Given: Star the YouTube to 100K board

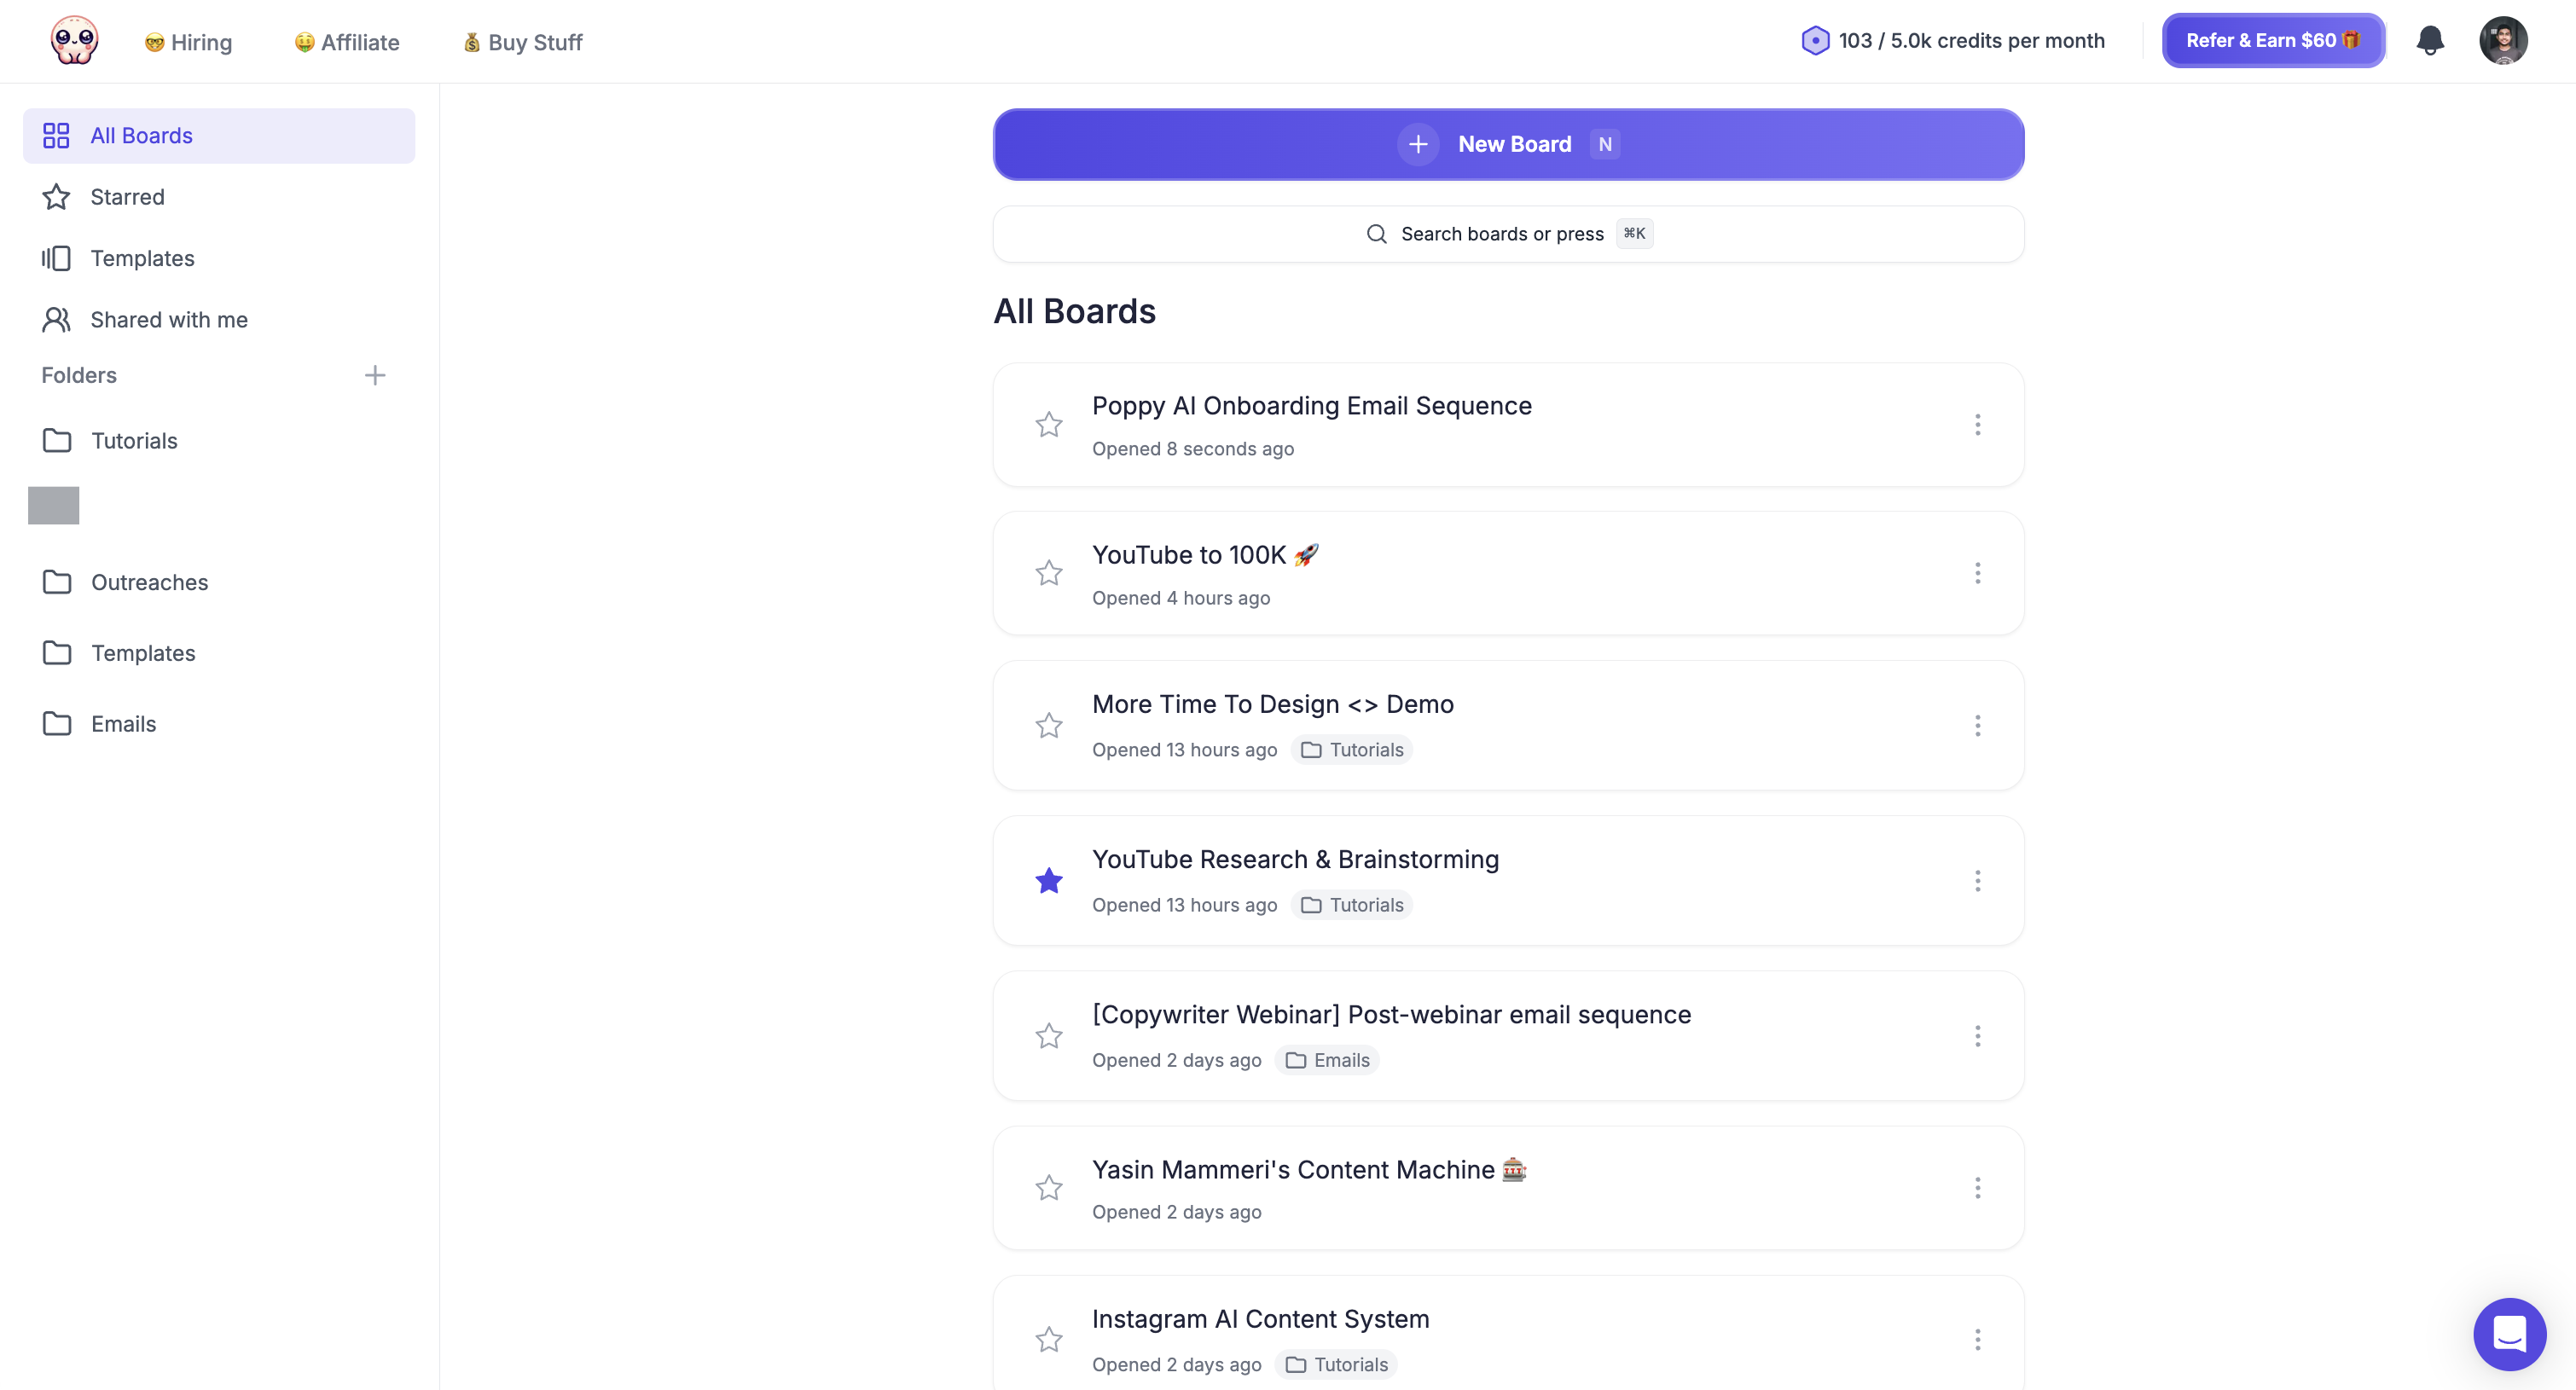Looking at the screenshot, I should point(1049,573).
